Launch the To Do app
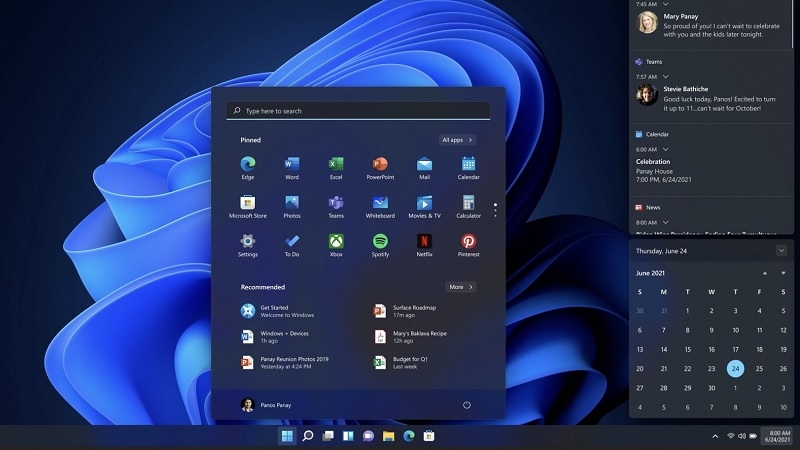800x450 pixels. pos(292,245)
